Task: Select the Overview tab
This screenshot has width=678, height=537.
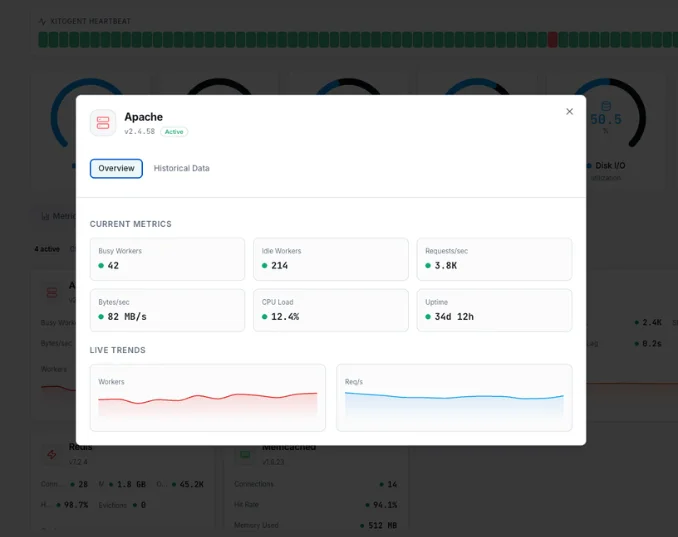Action: tap(116, 168)
